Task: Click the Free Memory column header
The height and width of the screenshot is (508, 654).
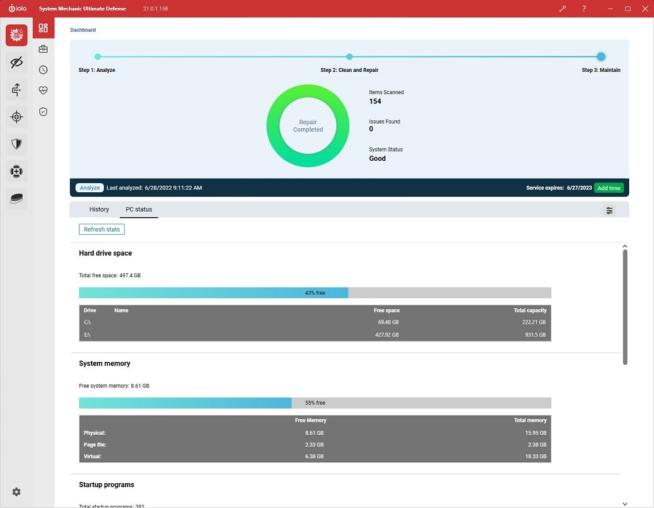Action: (x=310, y=420)
